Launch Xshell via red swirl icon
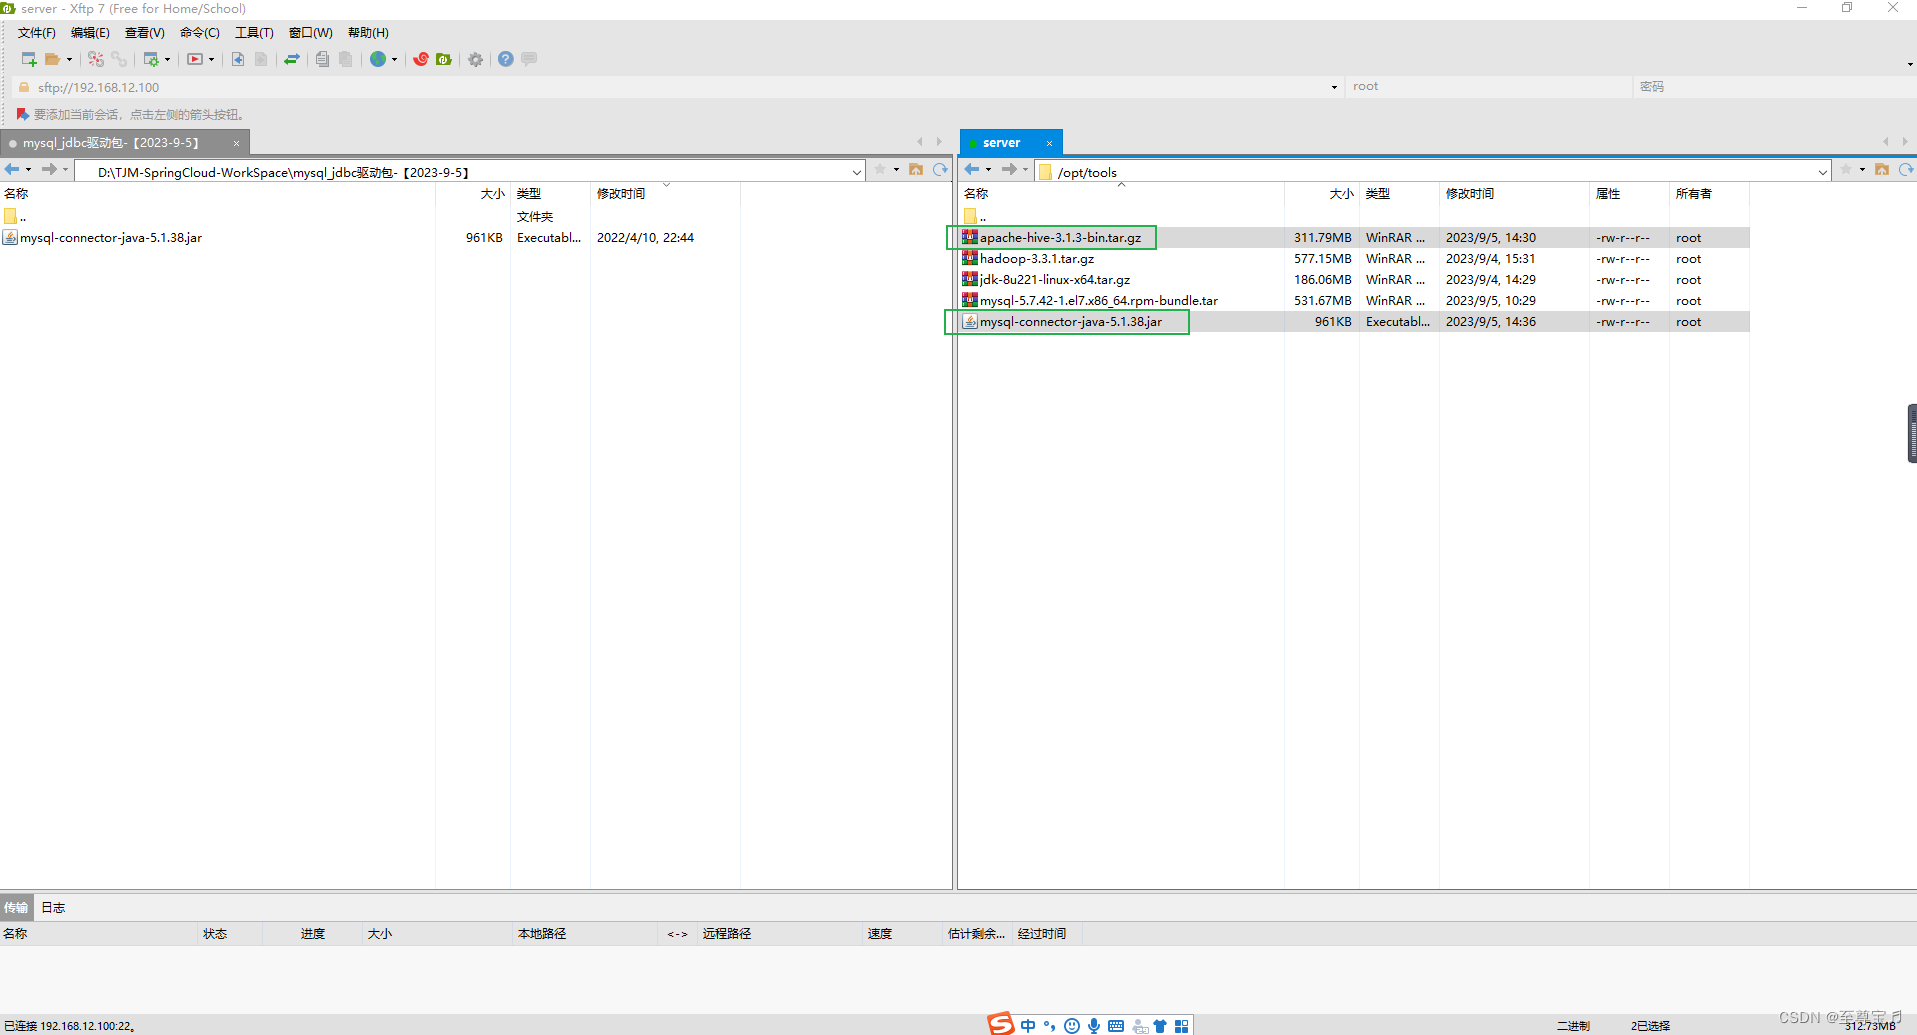The image size is (1917, 1035). click(421, 59)
